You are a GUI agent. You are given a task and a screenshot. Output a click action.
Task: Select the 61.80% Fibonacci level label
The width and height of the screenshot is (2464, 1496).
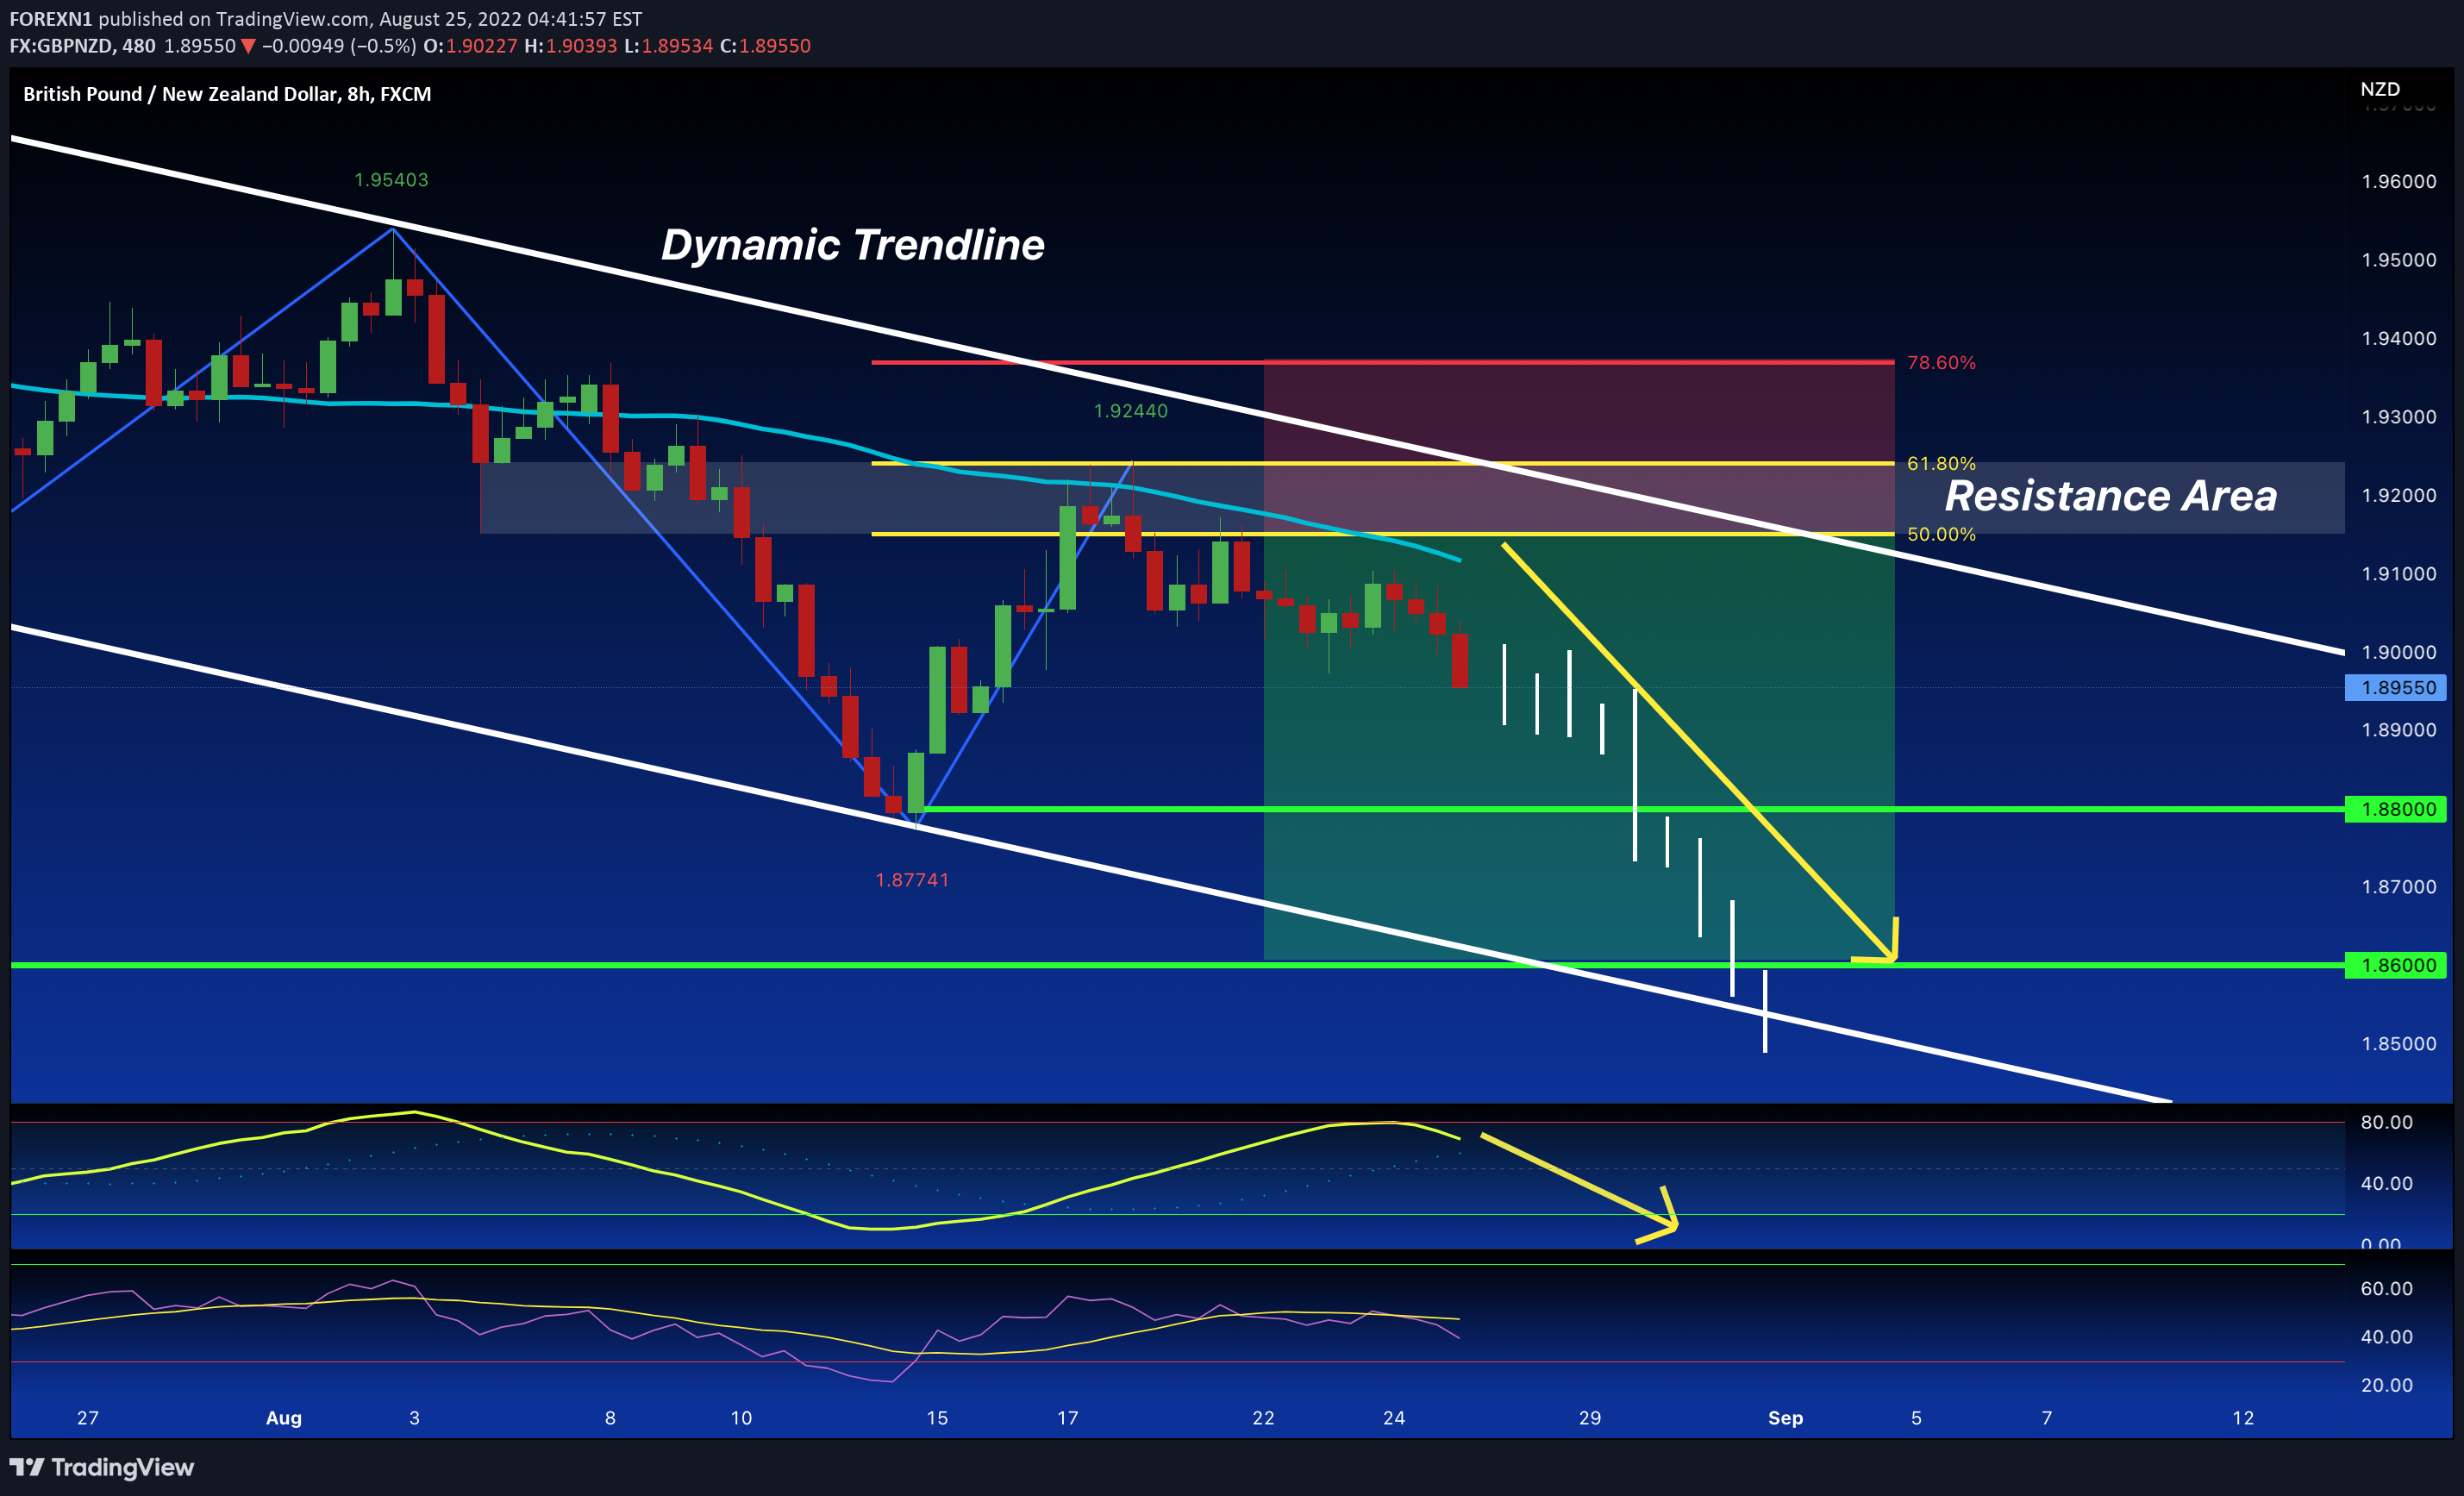(x=1941, y=463)
